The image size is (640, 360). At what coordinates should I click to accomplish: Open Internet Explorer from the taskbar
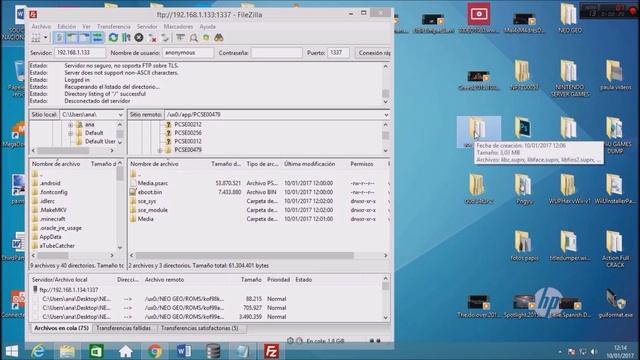pos(38,351)
